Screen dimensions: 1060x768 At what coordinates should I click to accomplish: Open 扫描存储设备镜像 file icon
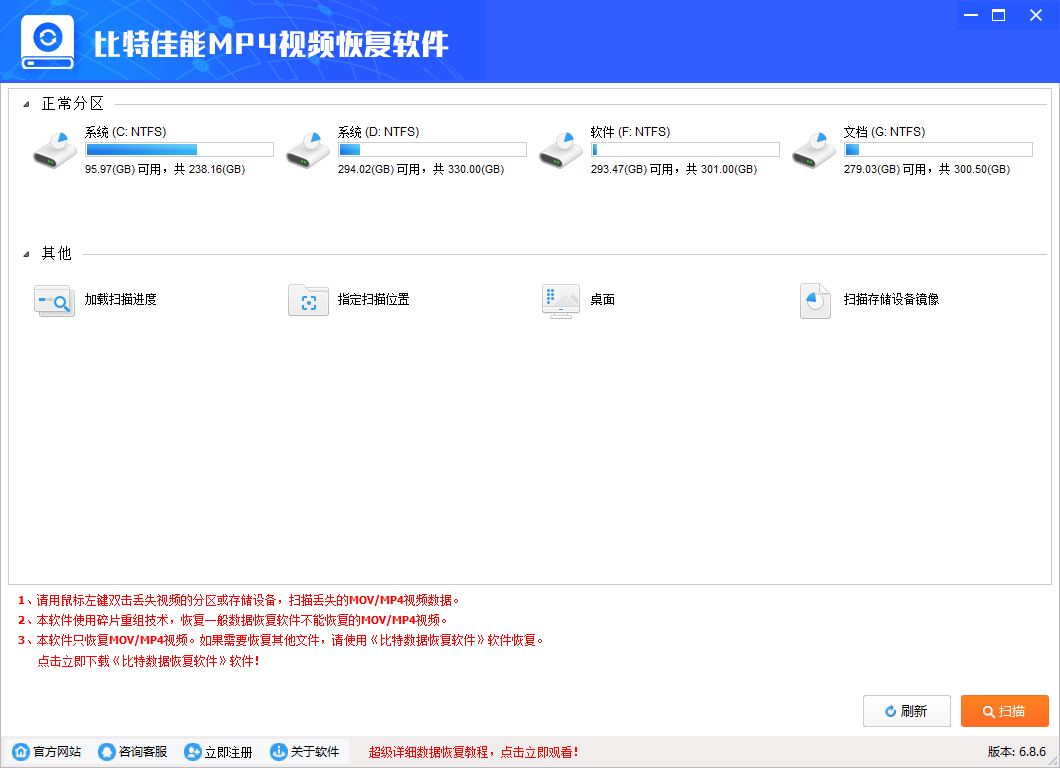pyautogui.click(x=815, y=301)
